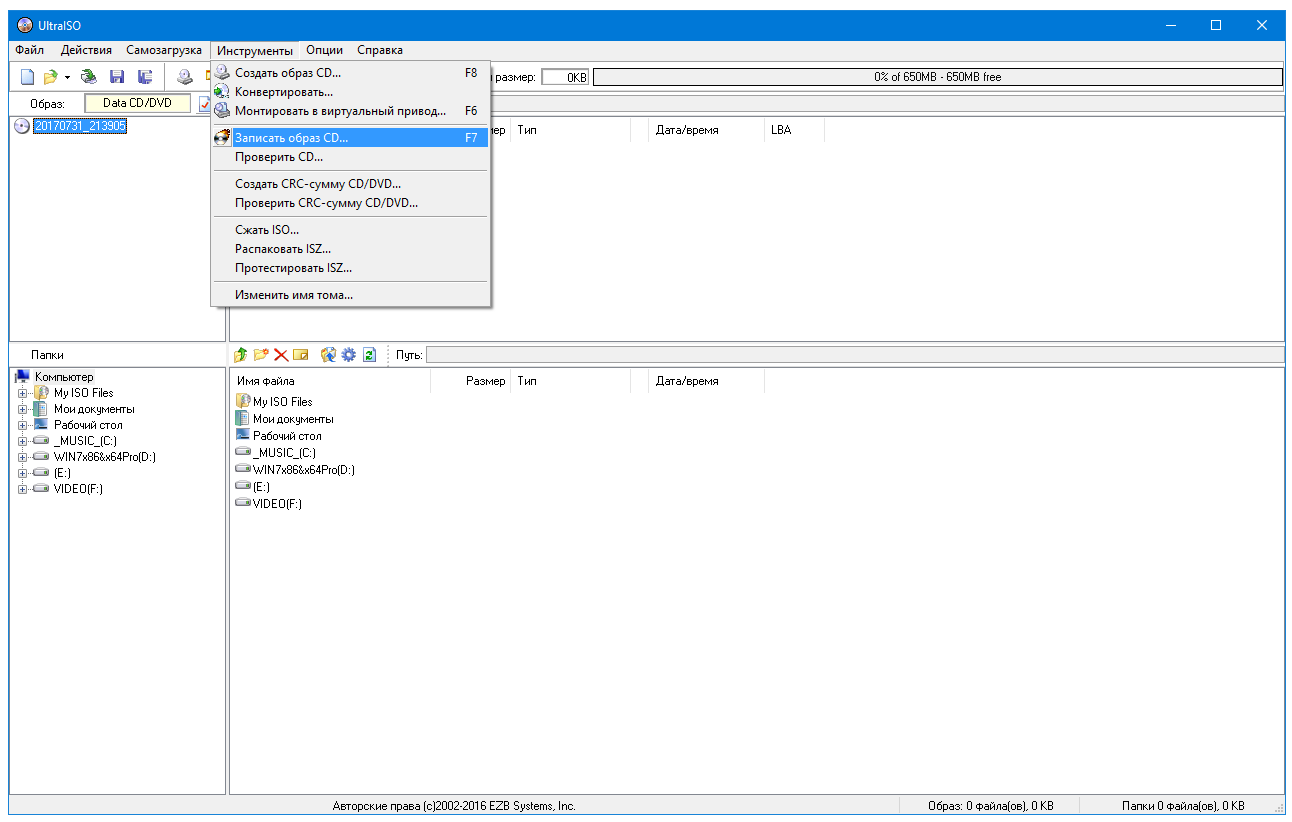This screenshot has height=822, width=1292.
Task: Click the green refresh icon in lower toolbar
Action: click(369, 355)
